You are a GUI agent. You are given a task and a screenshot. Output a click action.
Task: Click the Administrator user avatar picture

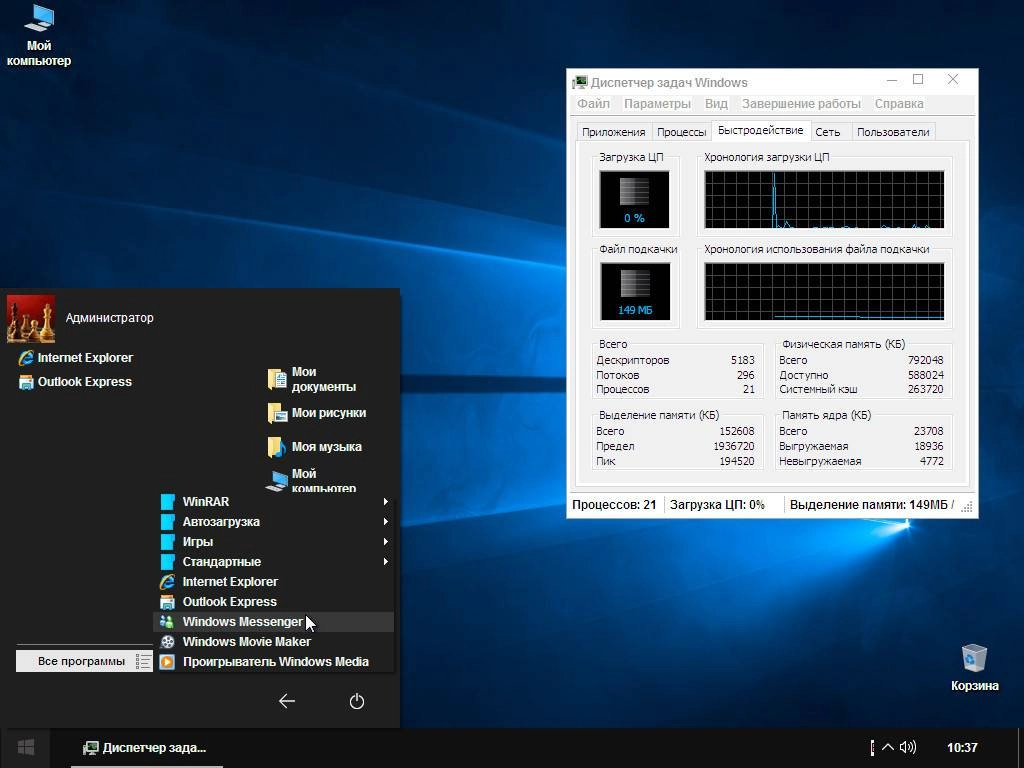click(31, 319)
